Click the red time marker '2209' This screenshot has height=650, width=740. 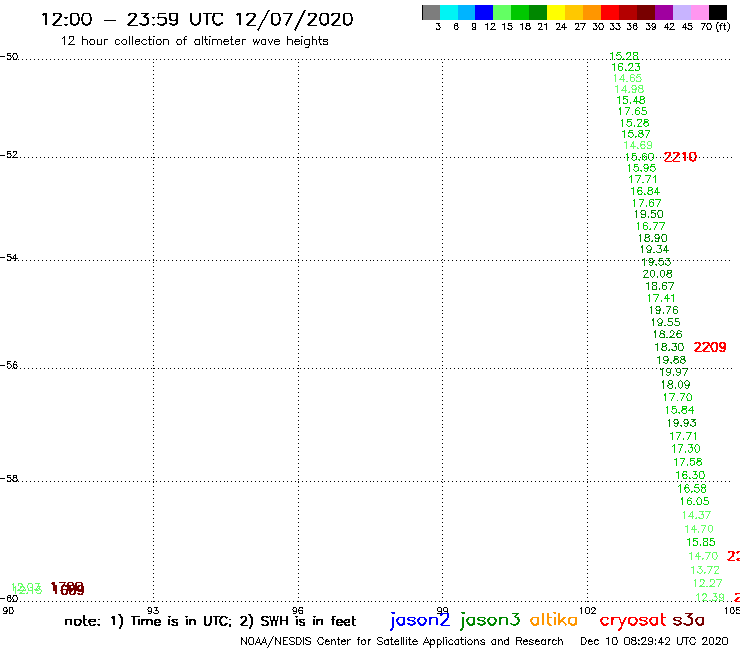(710, 347)
